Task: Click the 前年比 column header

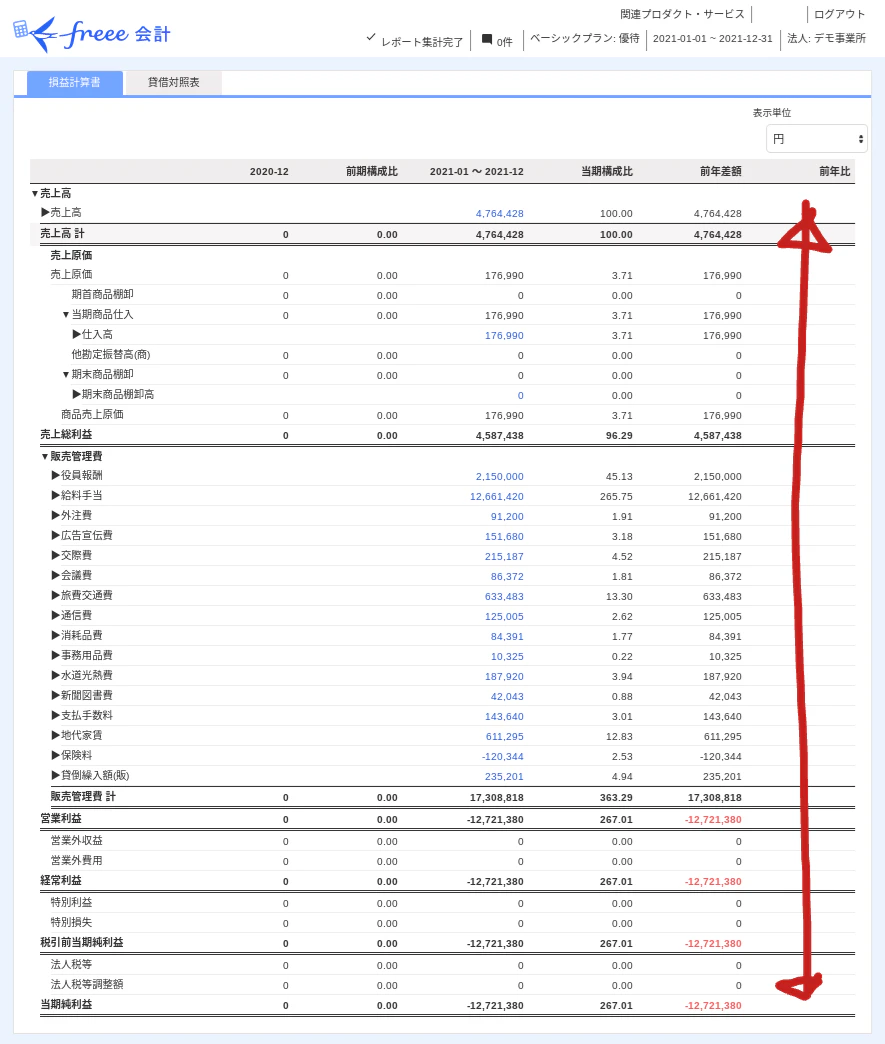Action: 834,171
